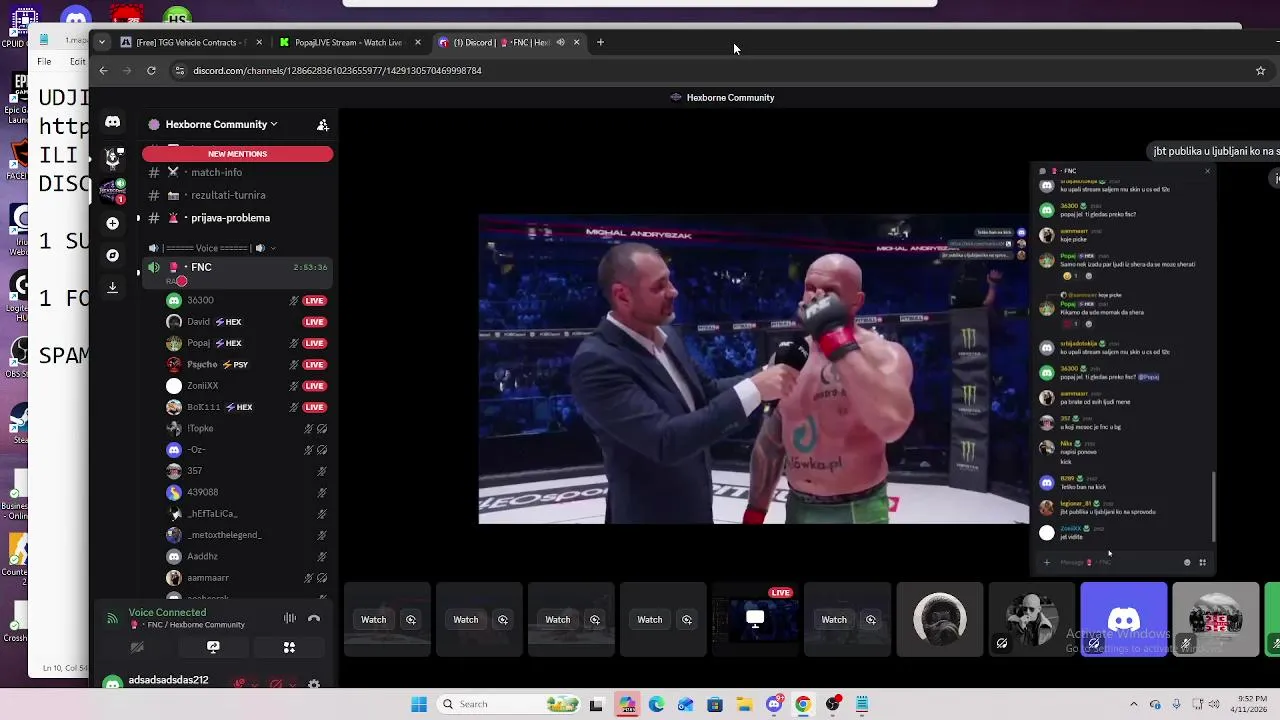Open emoji picker in chat panel
Viewport: 1280px width, 720px height.
click(1187, 562)
